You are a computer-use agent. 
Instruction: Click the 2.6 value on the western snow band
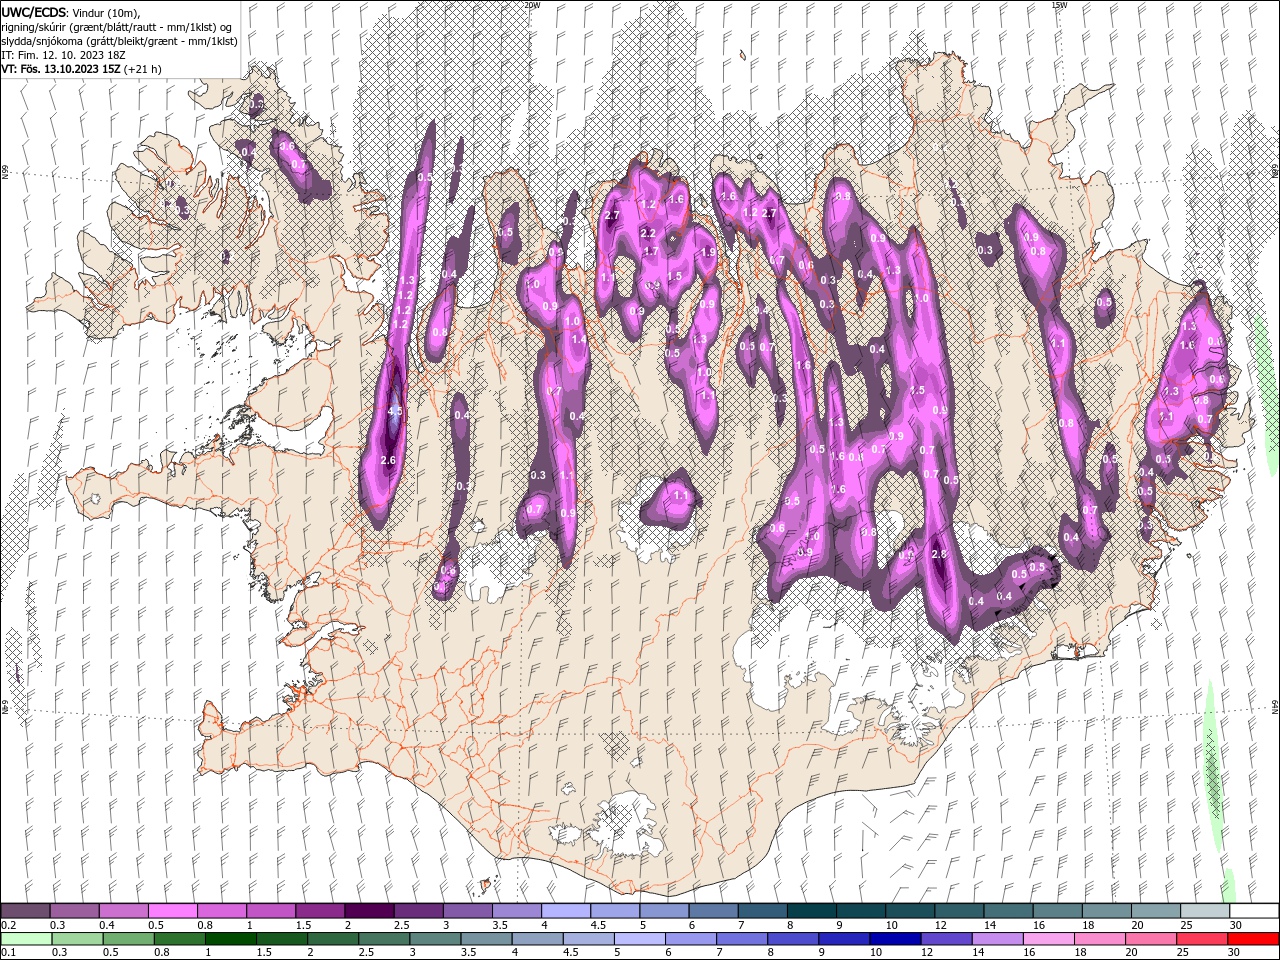pos(389,460)
